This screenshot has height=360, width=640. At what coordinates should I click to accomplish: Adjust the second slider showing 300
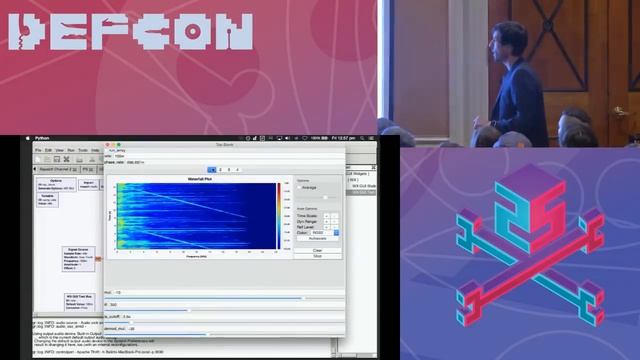coord(224,311)
